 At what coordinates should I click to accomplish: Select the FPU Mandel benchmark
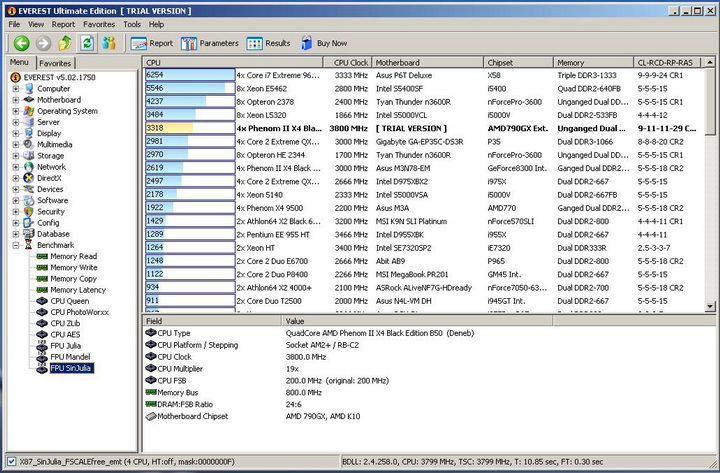coord(70,357)
